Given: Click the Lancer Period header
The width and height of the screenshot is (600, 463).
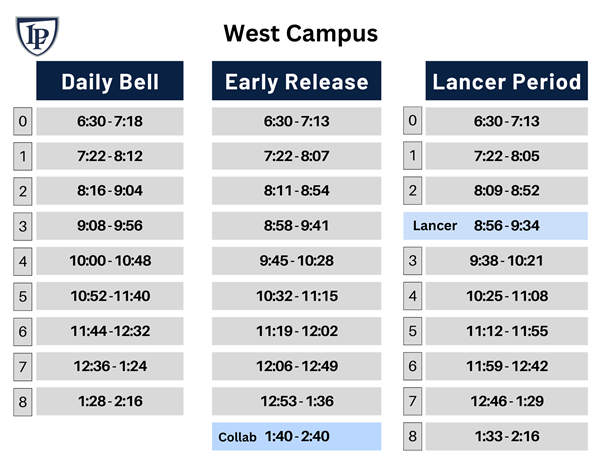Looking at the screenshot, I should pos(507,81).
